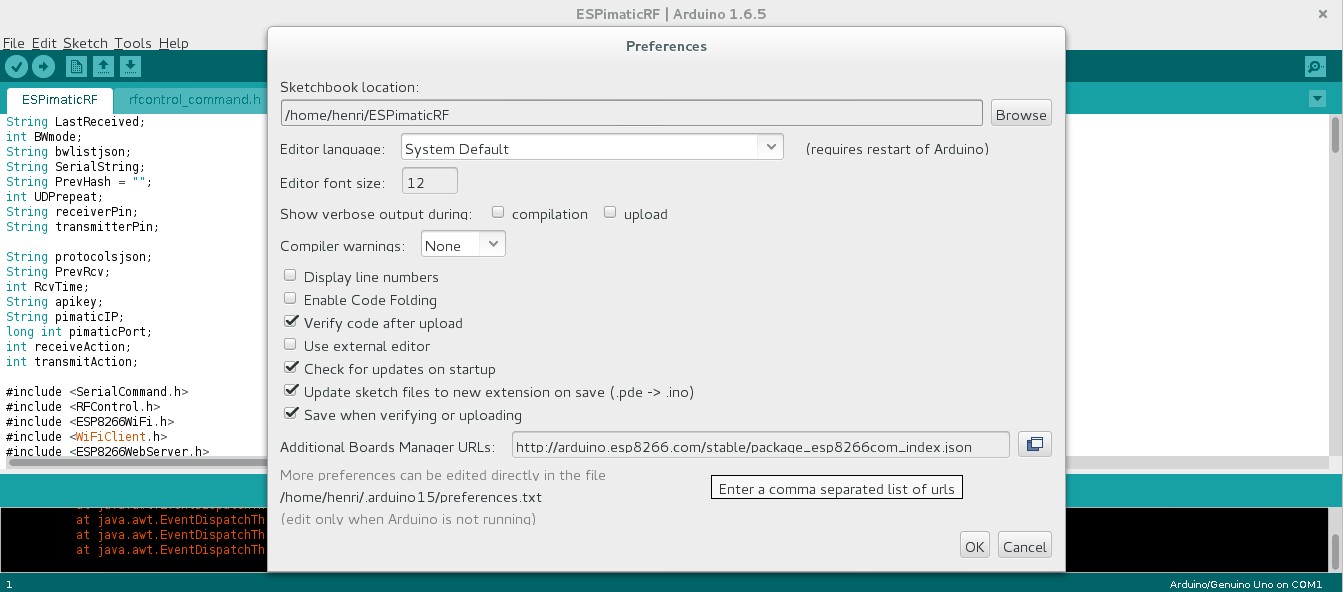Enable verbose output during compilation
The height and width of the screenshot is (592, 1343).
(498, 212)
